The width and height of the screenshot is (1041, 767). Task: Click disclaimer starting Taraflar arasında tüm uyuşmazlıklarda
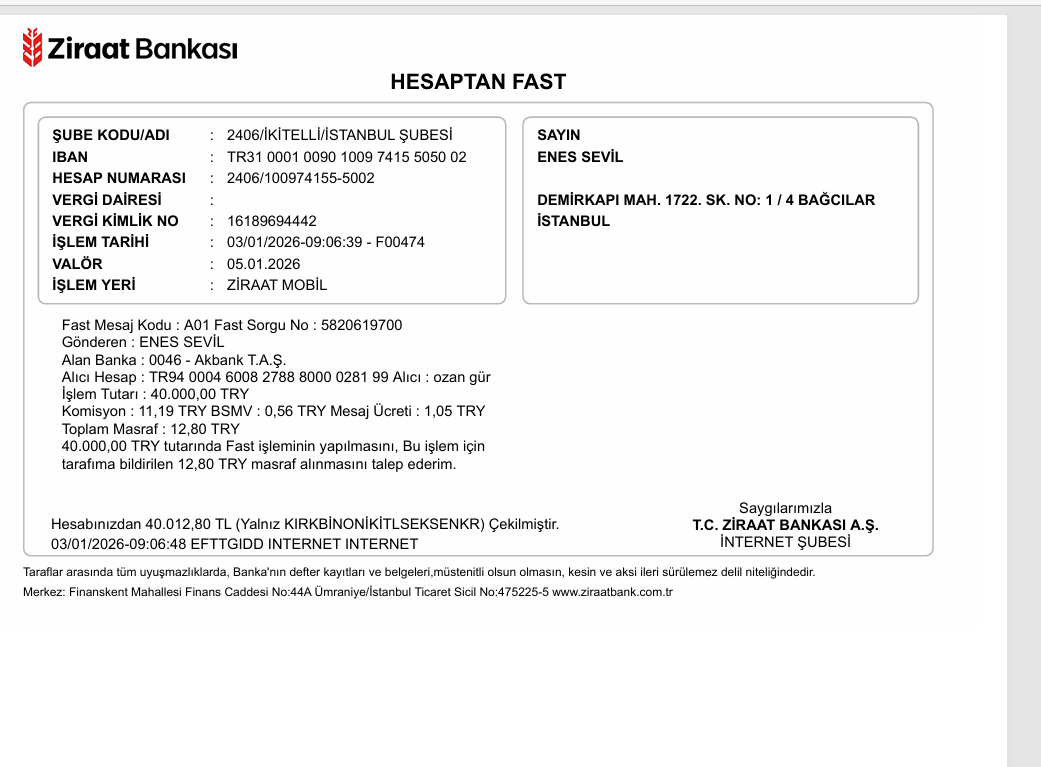(x=419, y=572)
